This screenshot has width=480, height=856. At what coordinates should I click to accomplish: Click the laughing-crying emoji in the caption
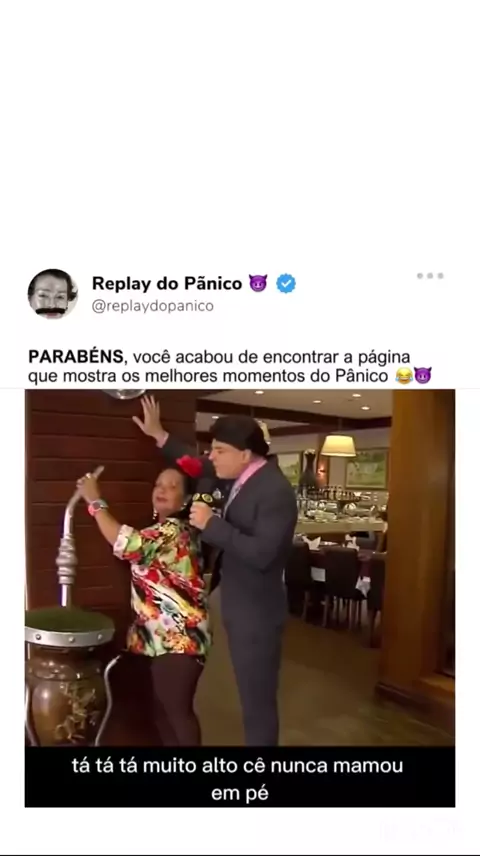(x=404, y=376)
